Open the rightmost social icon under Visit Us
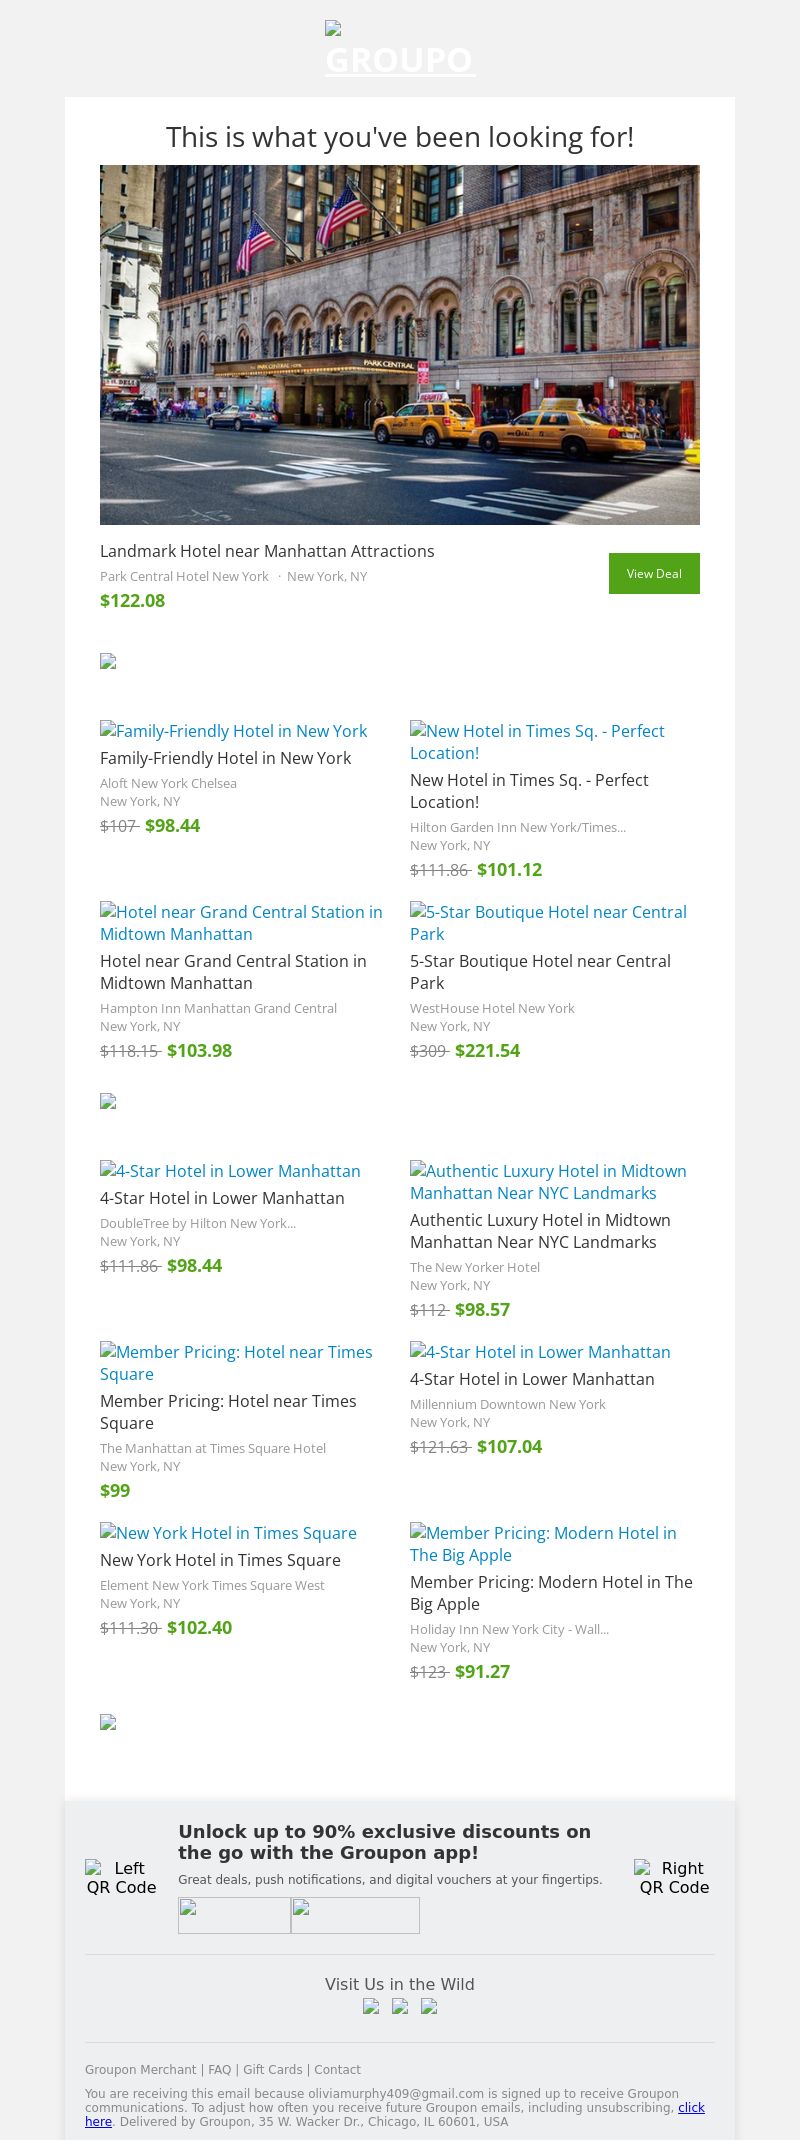Image resolution: width=800 pixels, height=2140 pixels. (429, 2006)
